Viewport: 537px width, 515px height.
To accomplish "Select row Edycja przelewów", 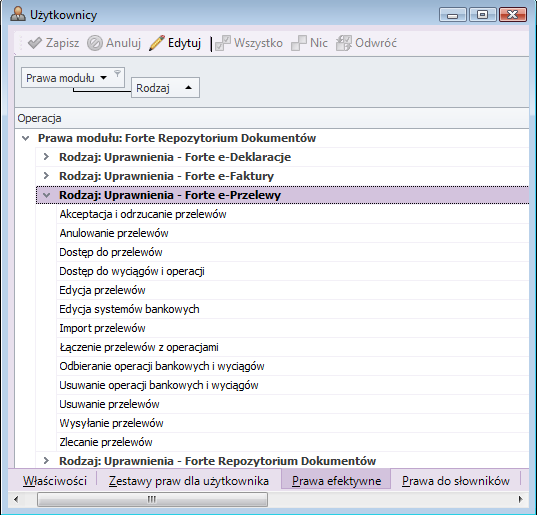I will (x=293, y=290).
